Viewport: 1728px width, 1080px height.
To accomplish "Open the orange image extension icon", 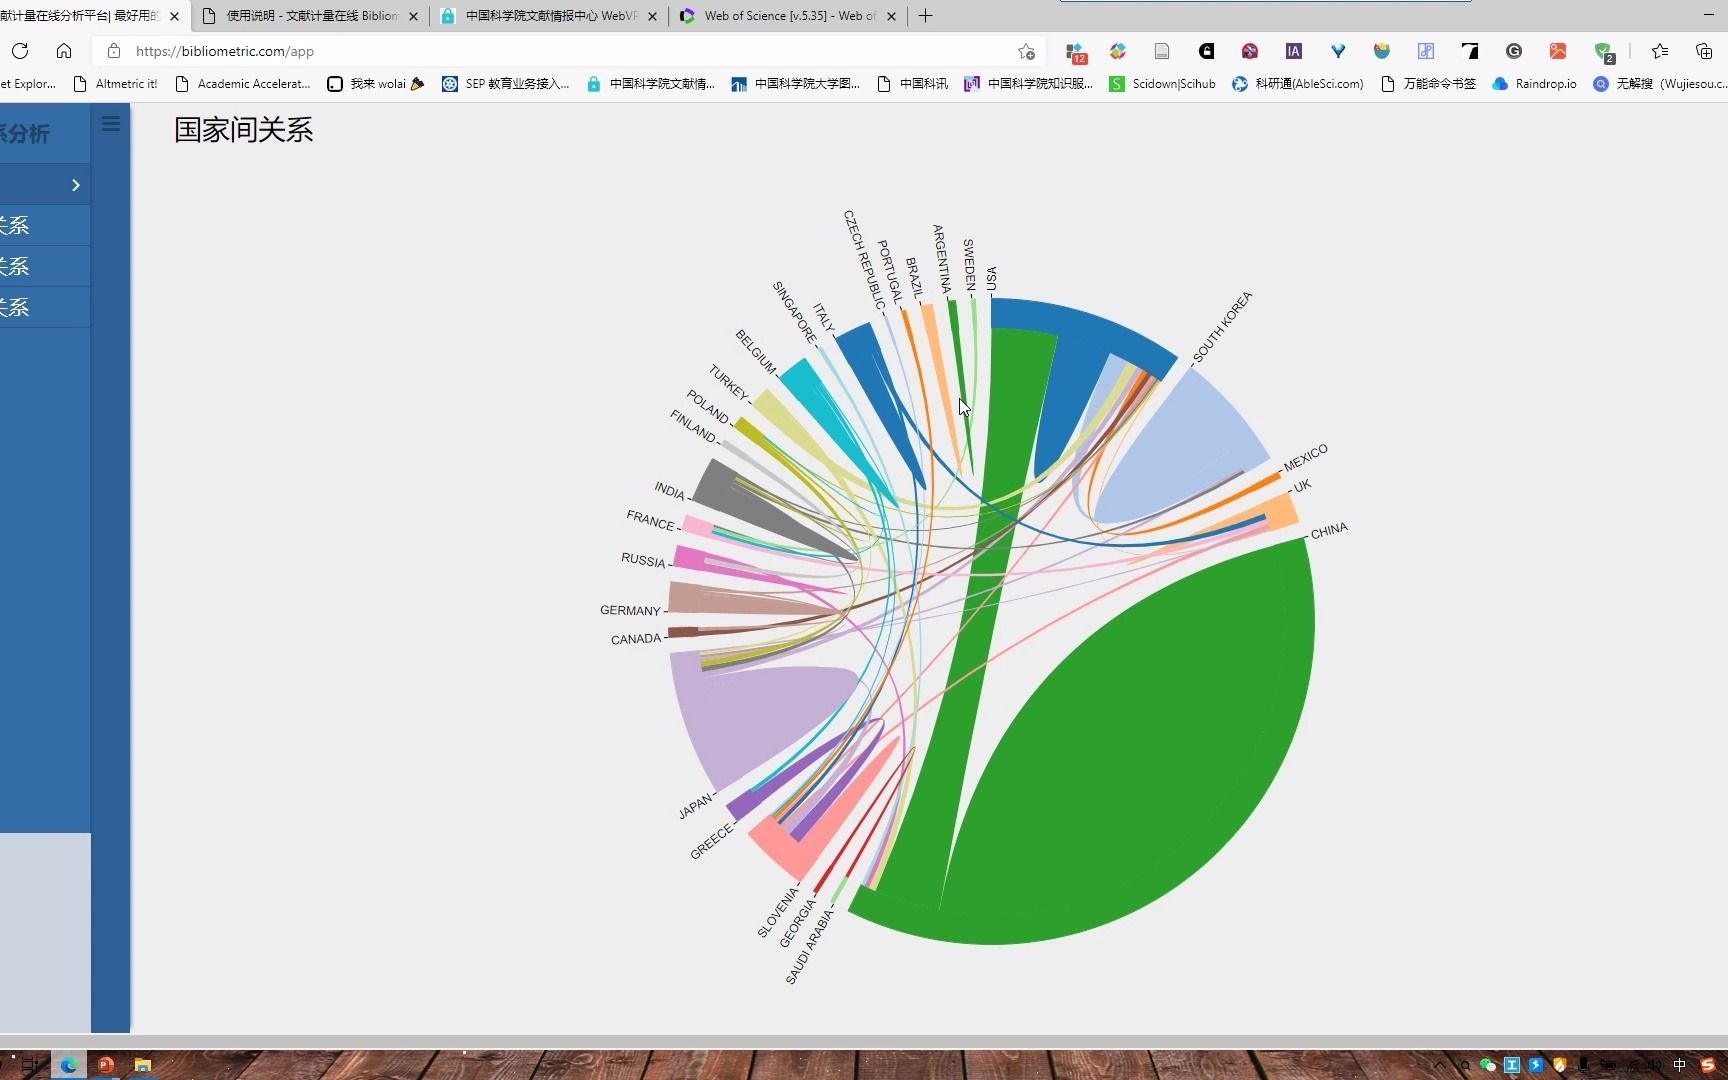I will click(x=1558, y=51).
